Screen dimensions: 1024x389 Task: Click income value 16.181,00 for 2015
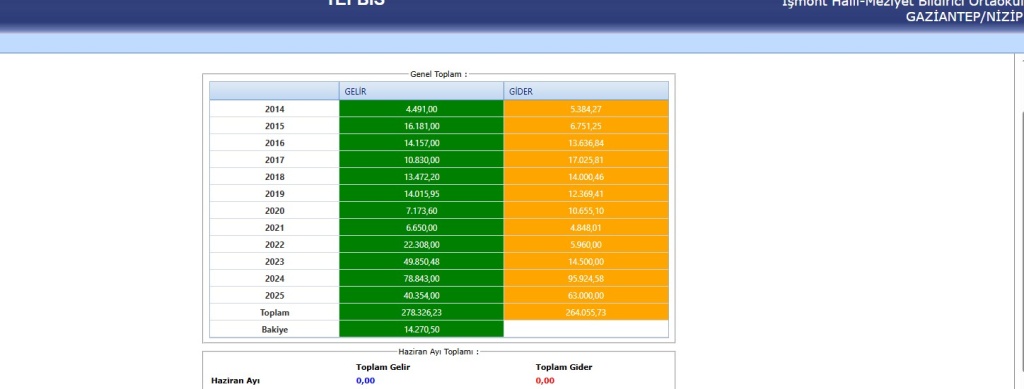click(421, 126)
